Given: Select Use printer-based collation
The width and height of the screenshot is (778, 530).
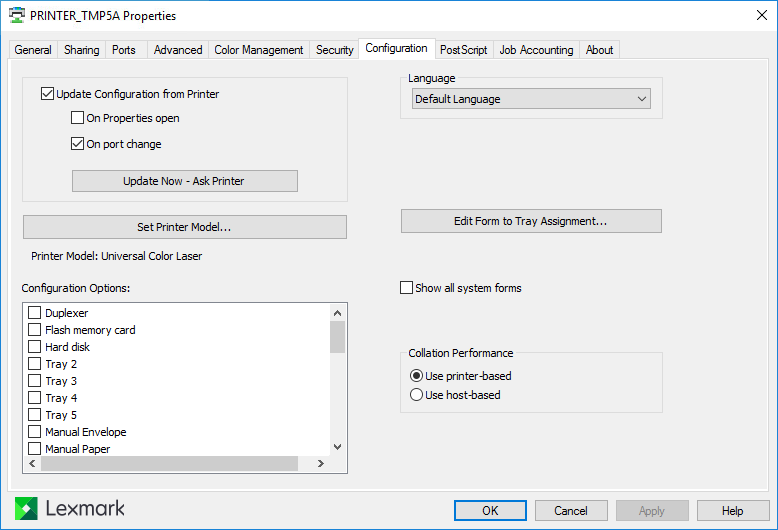Looking at the screenshot, I should tap(416, 376).
